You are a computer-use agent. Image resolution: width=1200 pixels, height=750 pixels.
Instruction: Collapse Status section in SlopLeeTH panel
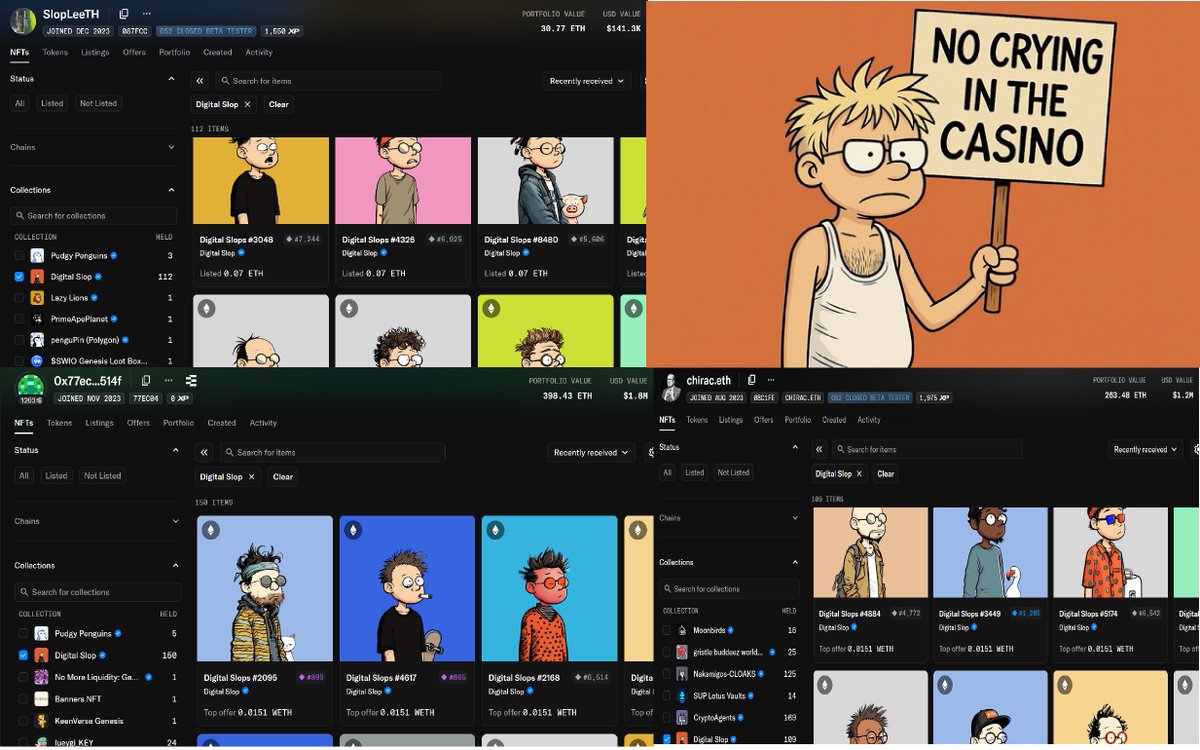pos(171,79)
